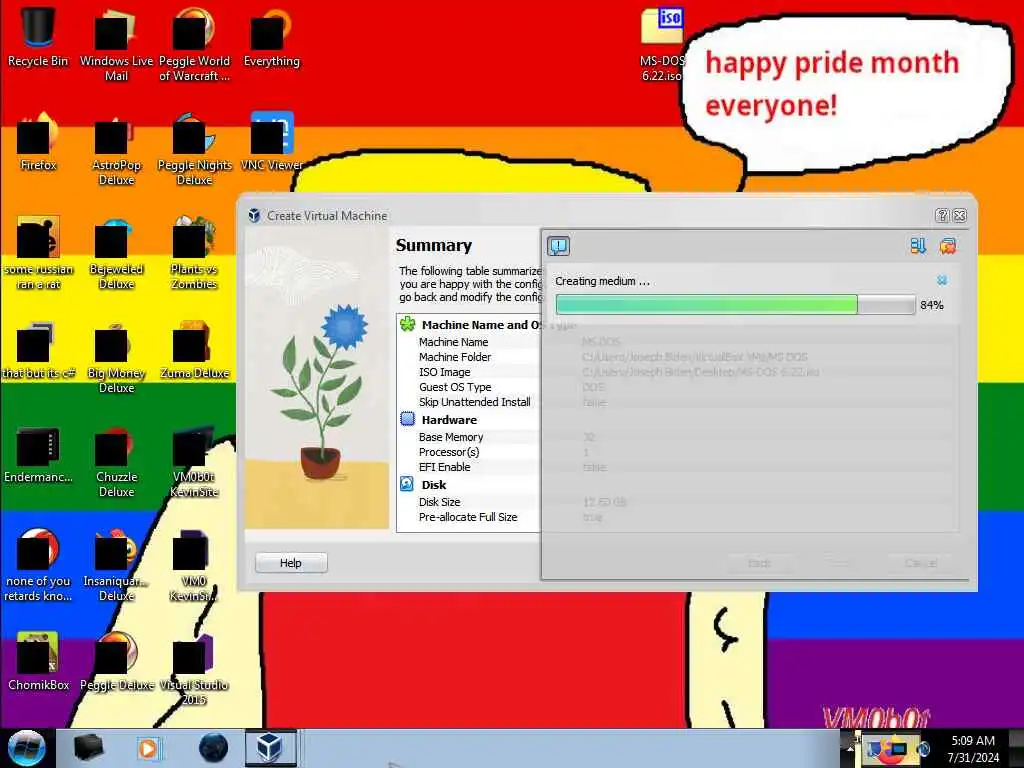Close the Create Virtual Machine dialog
Image resolution: width=1024 pixels, height=768 pixels.
coord(959,216)
